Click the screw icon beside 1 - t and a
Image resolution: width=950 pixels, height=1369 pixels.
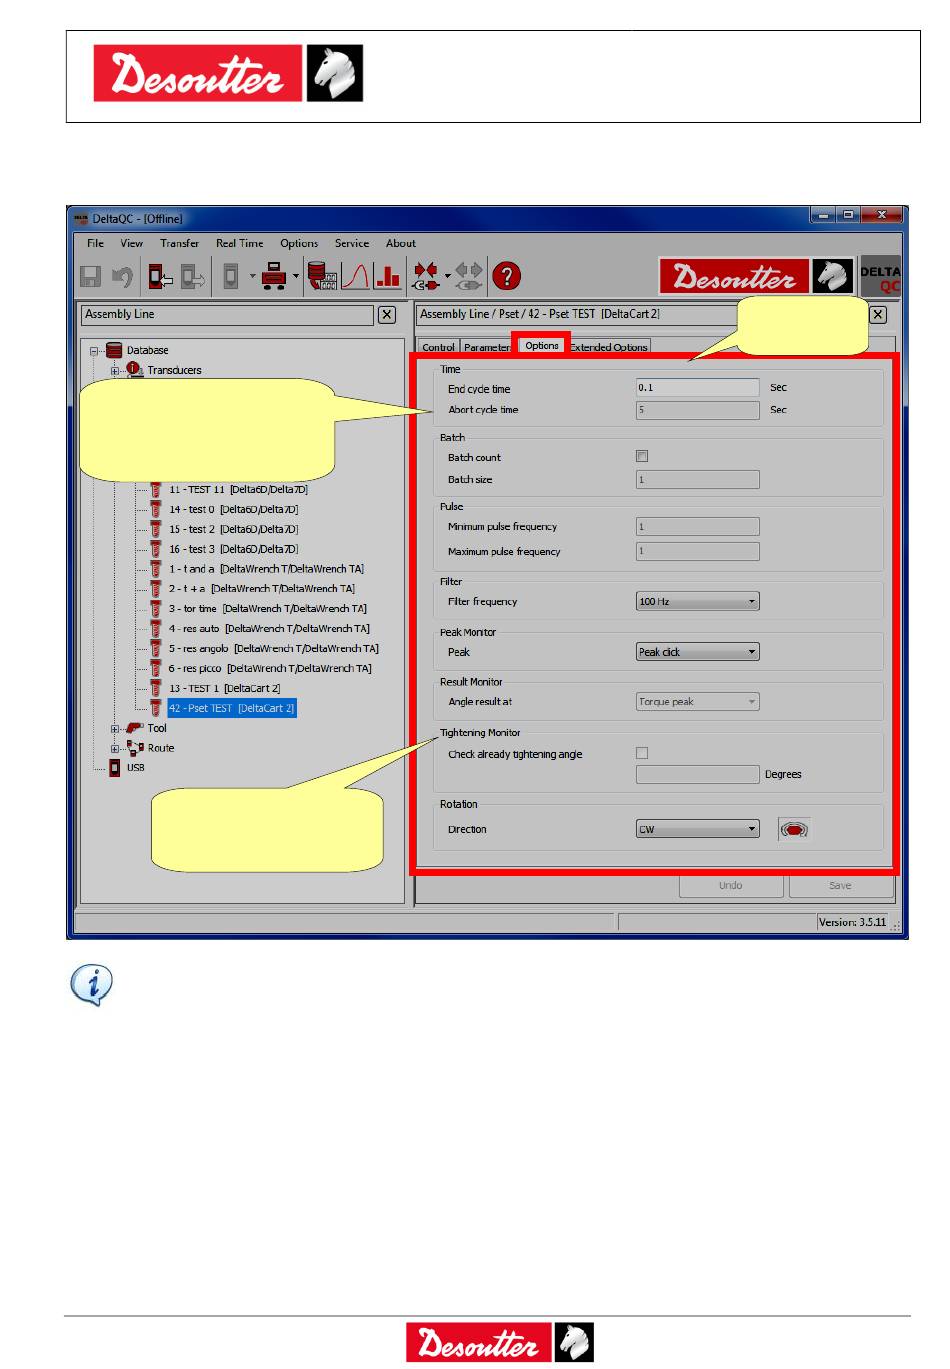click(x=156, y=569)
